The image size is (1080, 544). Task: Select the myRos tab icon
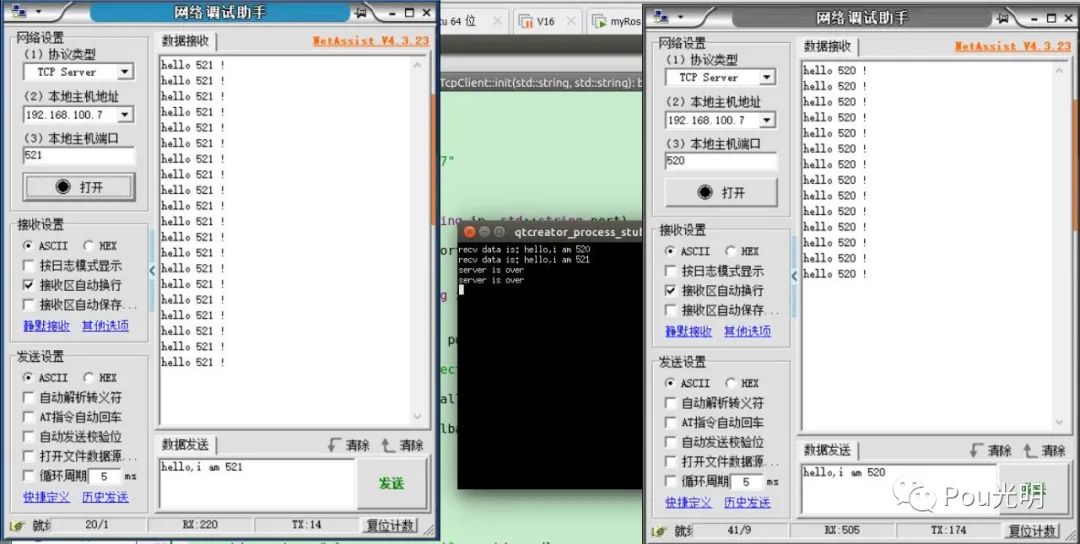click(x=599, y=21)
